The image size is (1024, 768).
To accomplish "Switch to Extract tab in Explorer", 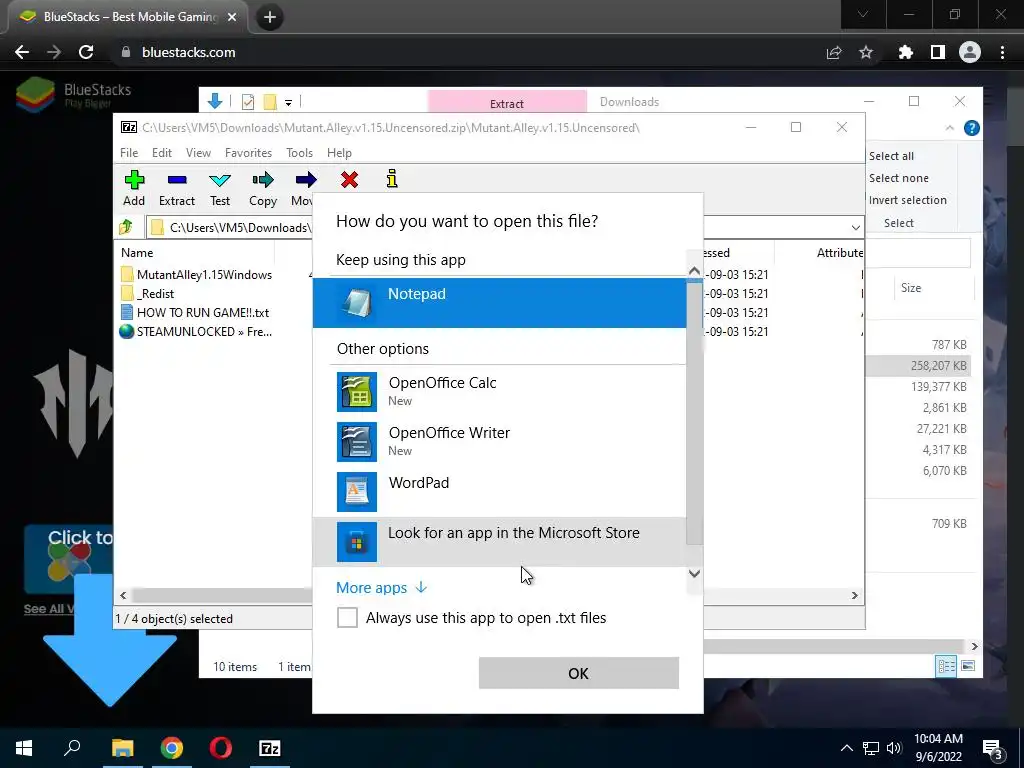I will (507, 103).
